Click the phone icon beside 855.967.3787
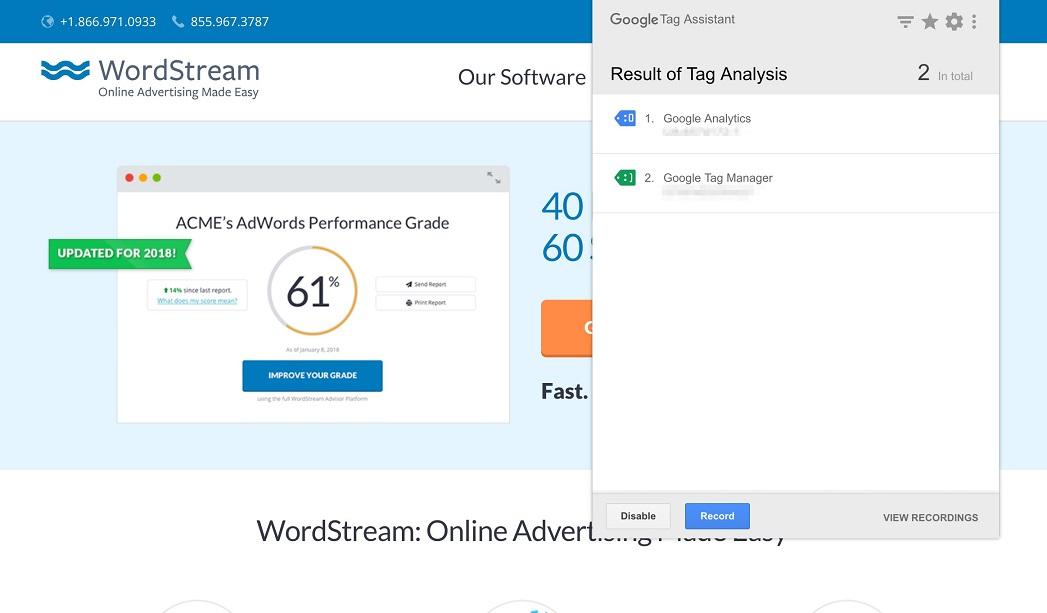Screen dimensions: 1047x613 [178, 21]
